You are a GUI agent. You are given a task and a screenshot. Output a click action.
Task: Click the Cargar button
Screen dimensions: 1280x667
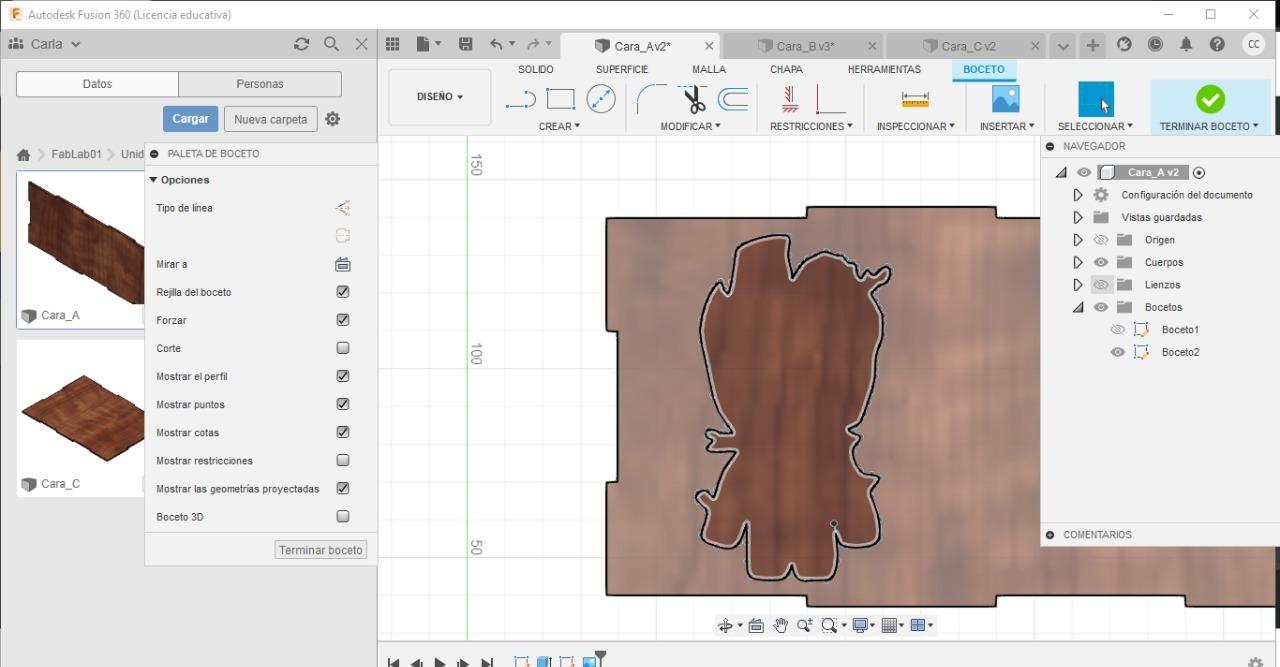pyautogui.click(x=190, y=118)
